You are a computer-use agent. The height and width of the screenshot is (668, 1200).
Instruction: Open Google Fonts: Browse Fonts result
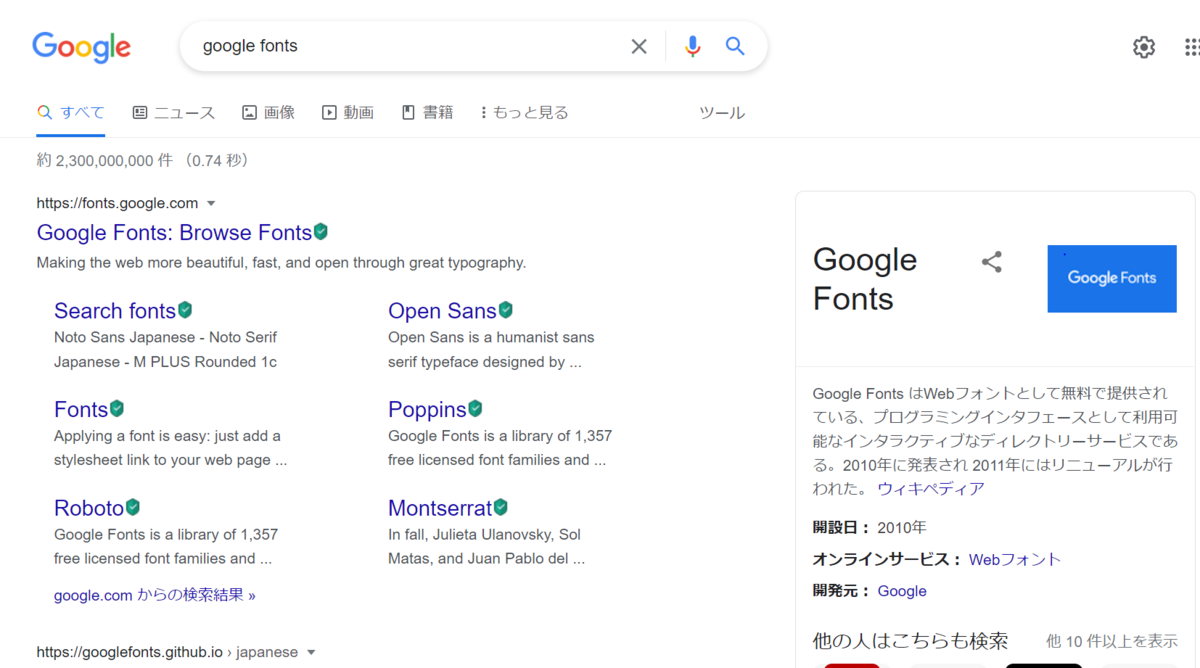point(174,232)
